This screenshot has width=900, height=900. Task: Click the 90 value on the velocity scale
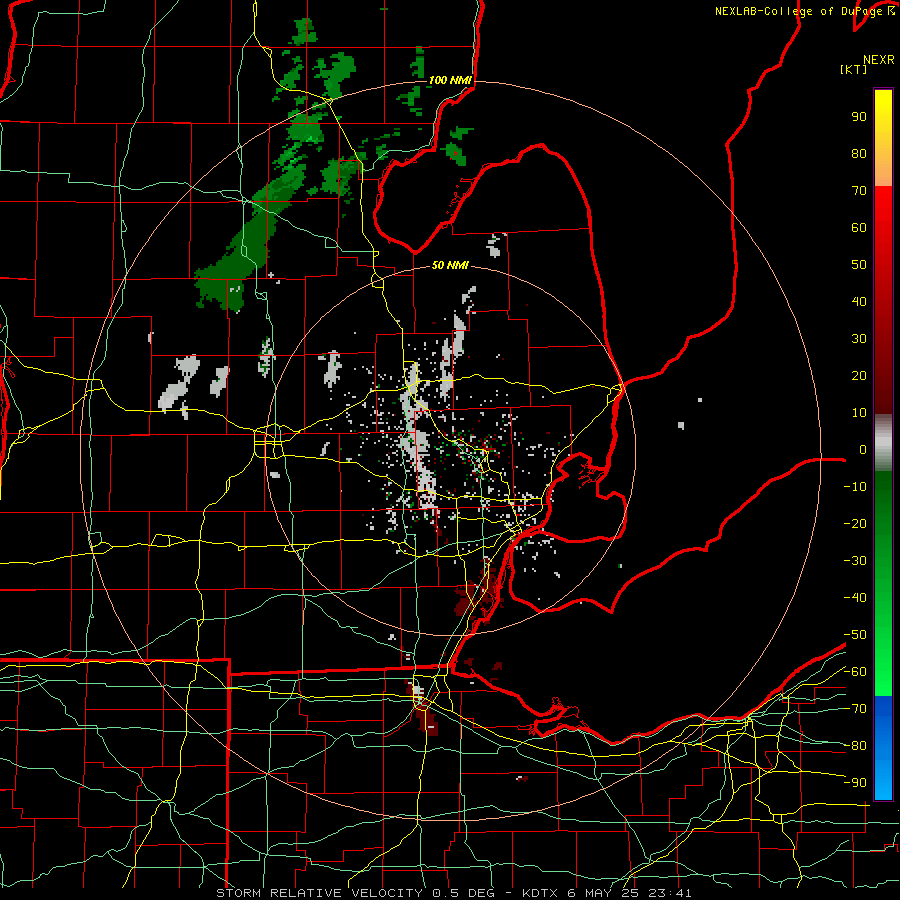point(859,117)
